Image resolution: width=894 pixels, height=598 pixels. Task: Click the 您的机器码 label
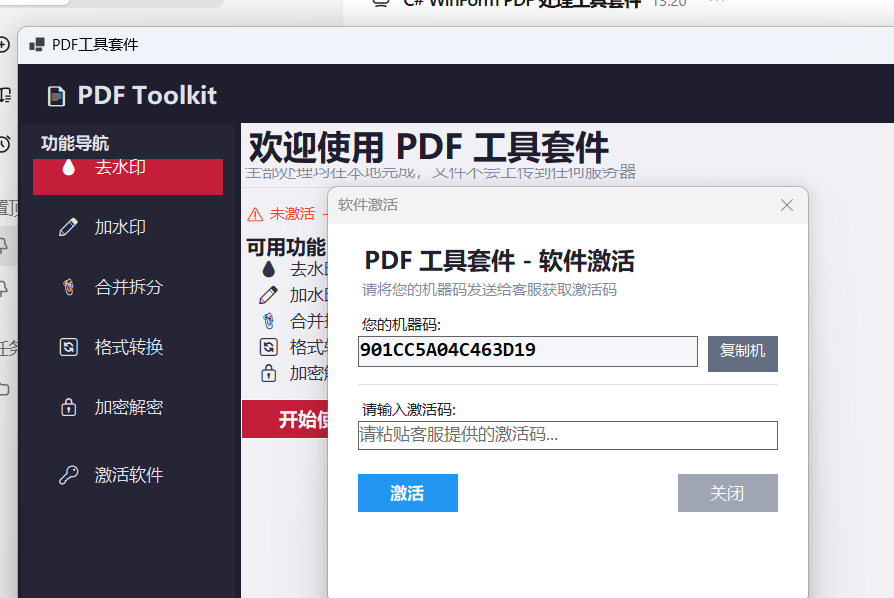pos(401,324)
